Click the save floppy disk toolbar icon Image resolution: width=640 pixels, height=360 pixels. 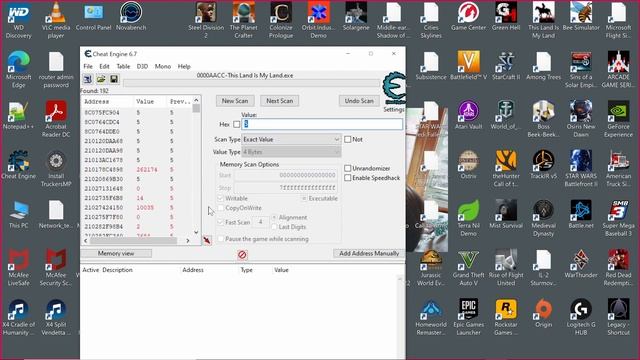[114, 79]
